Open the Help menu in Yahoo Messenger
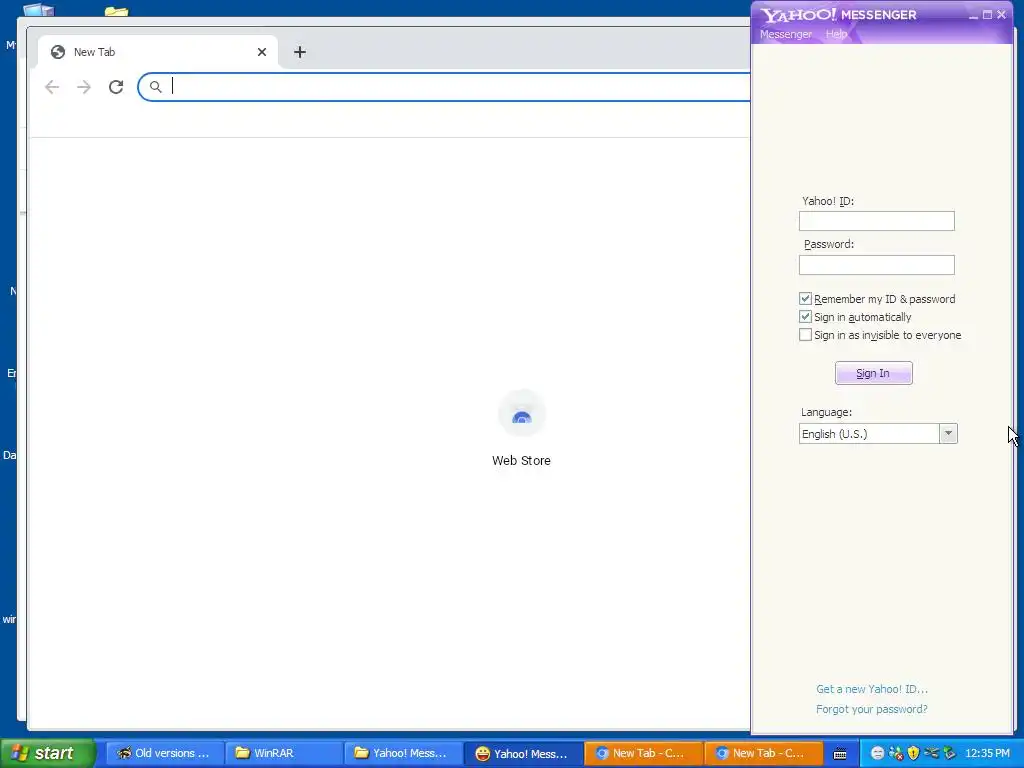 (x=836, y=34)
